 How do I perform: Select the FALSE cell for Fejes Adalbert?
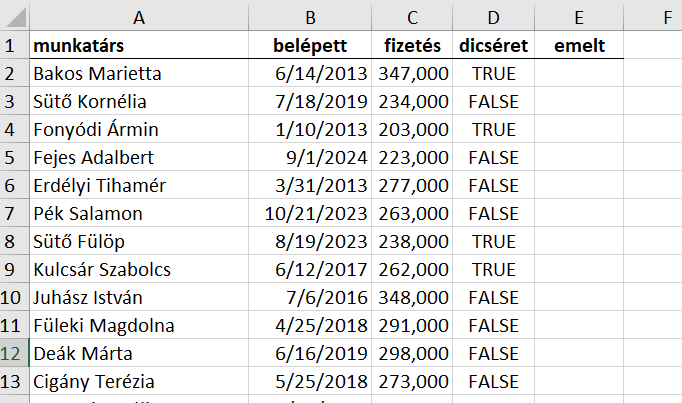493,157
